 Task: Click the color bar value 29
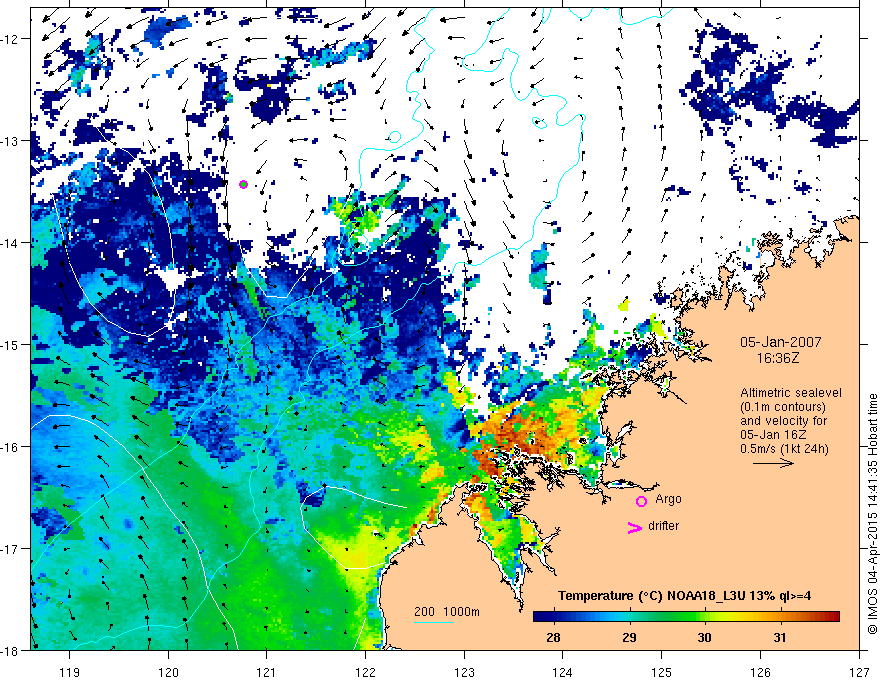(x=629, y=637)
